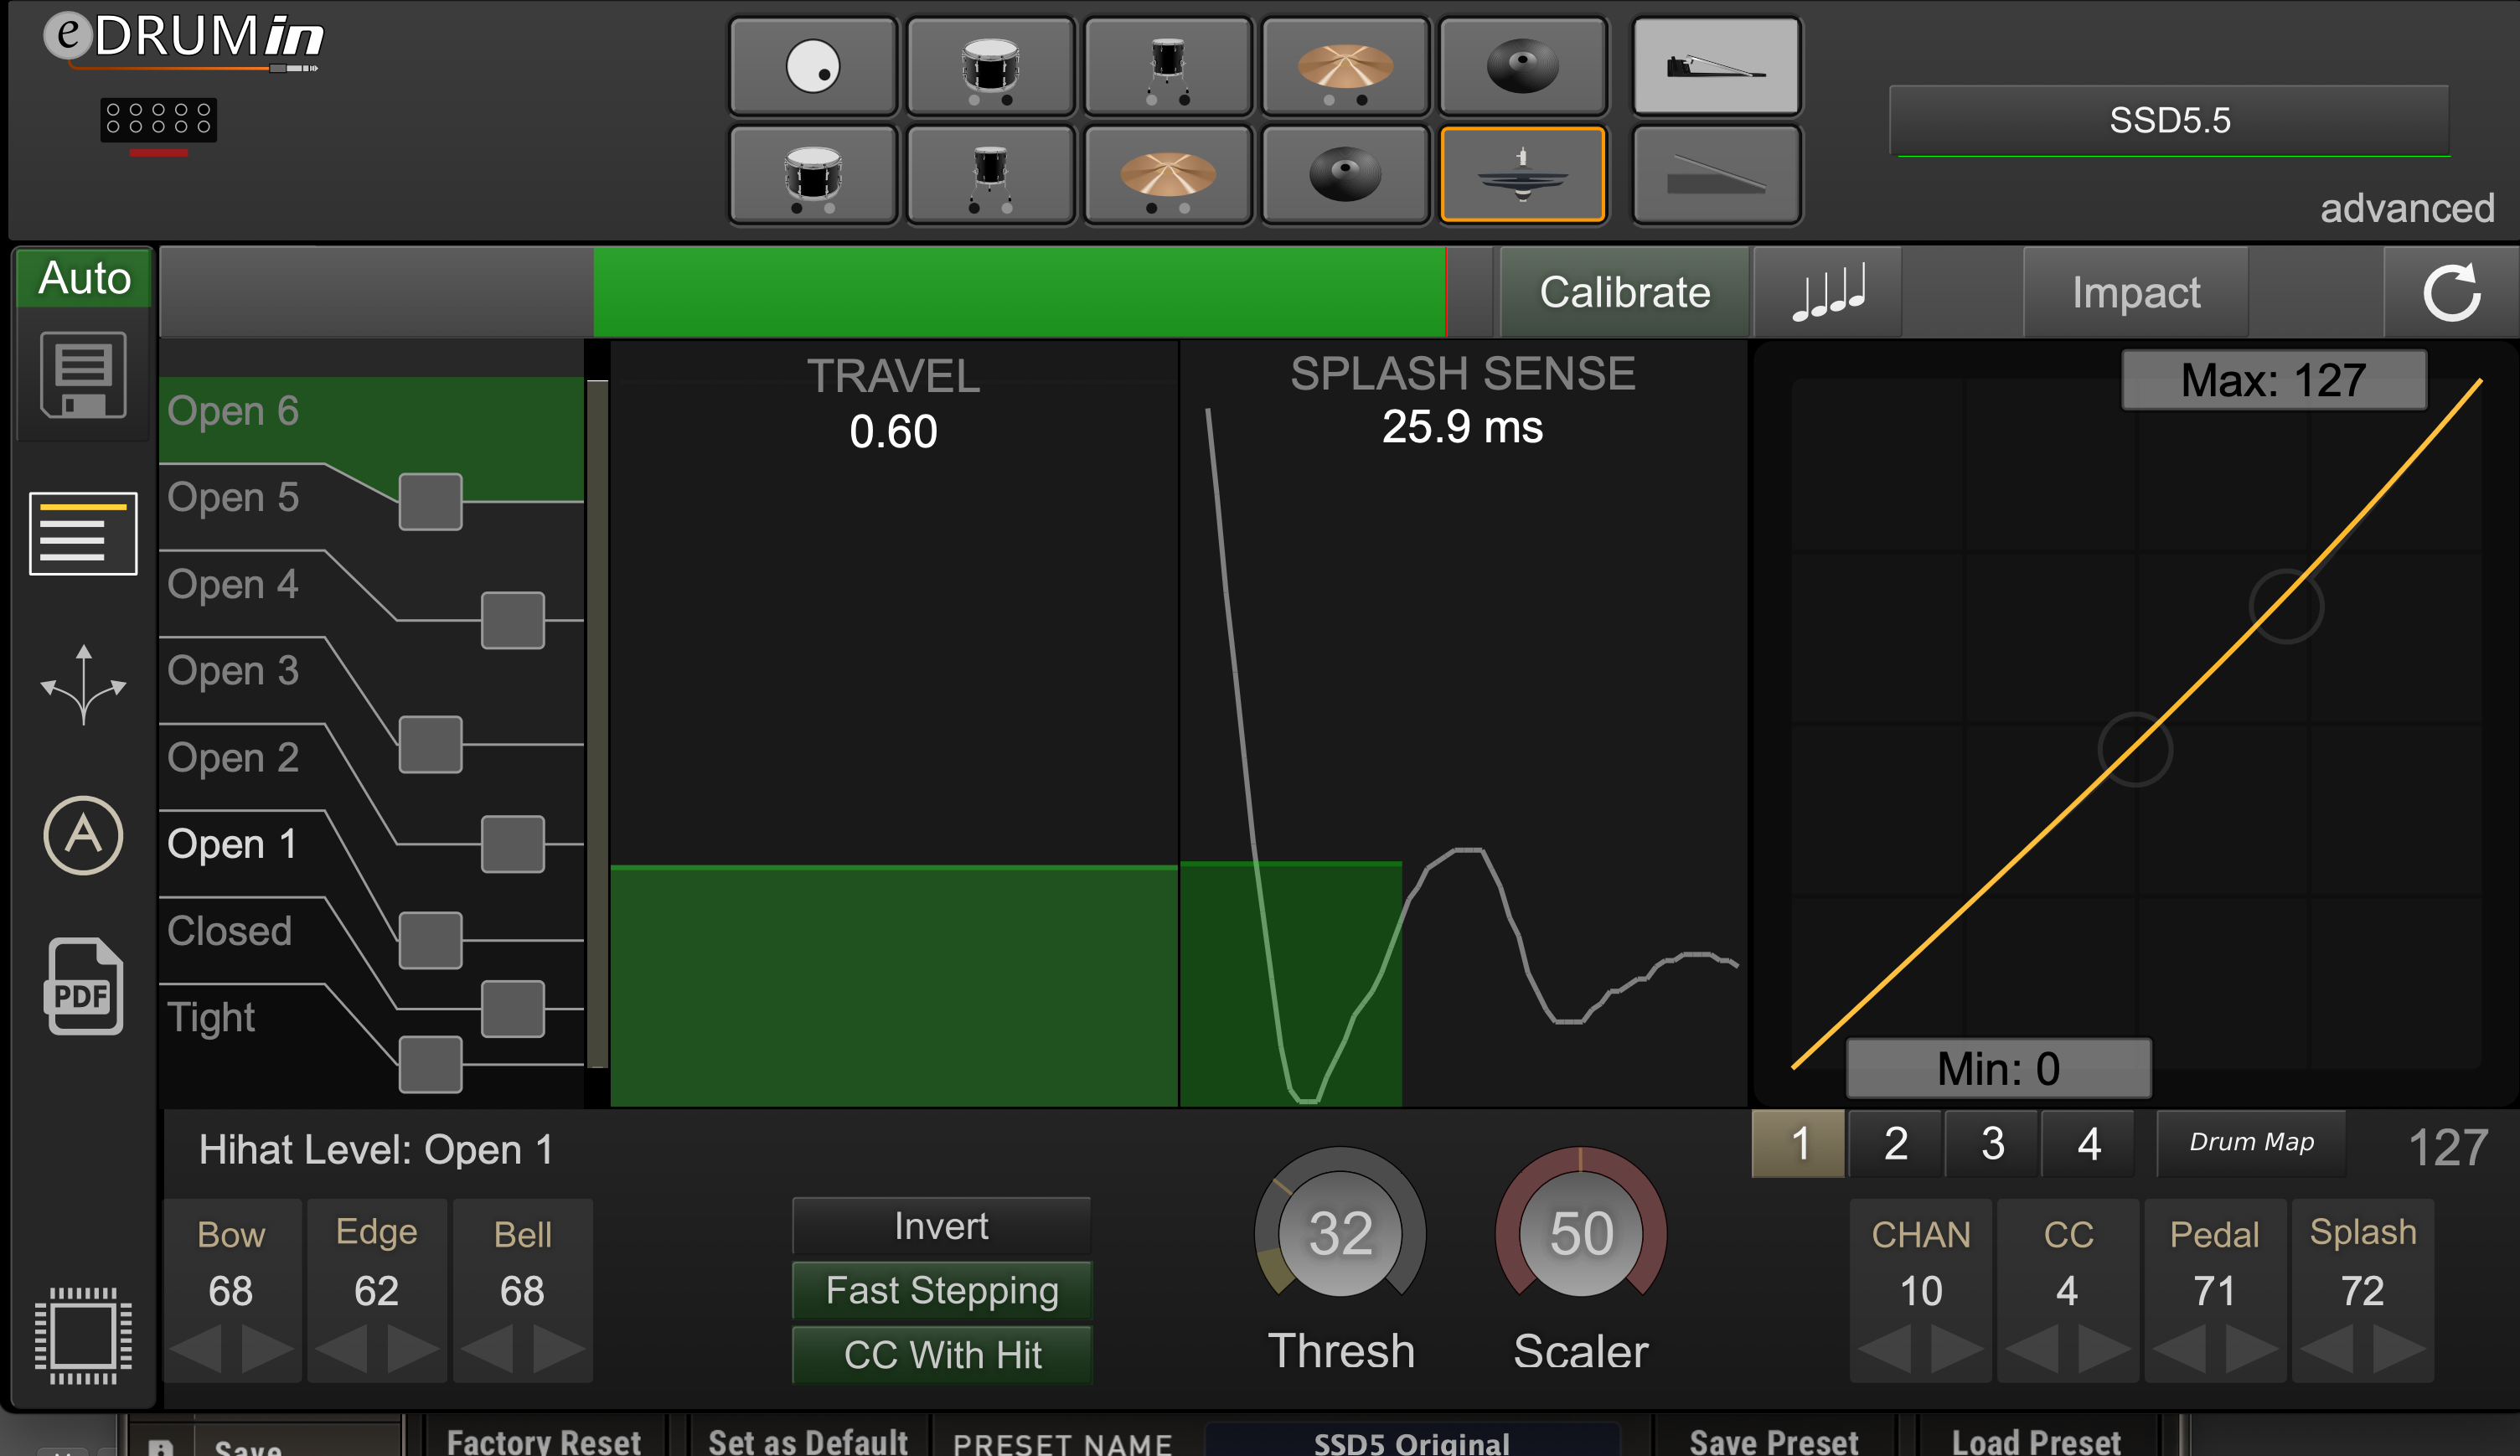
Task: Increase the Bell note value
Action: click(x=559, y=1349)
